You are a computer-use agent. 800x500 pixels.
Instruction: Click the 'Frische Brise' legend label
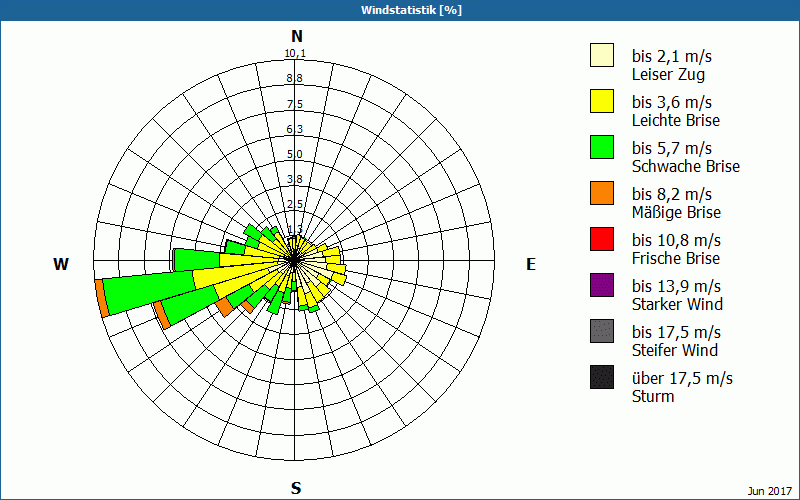click(676, 258)
